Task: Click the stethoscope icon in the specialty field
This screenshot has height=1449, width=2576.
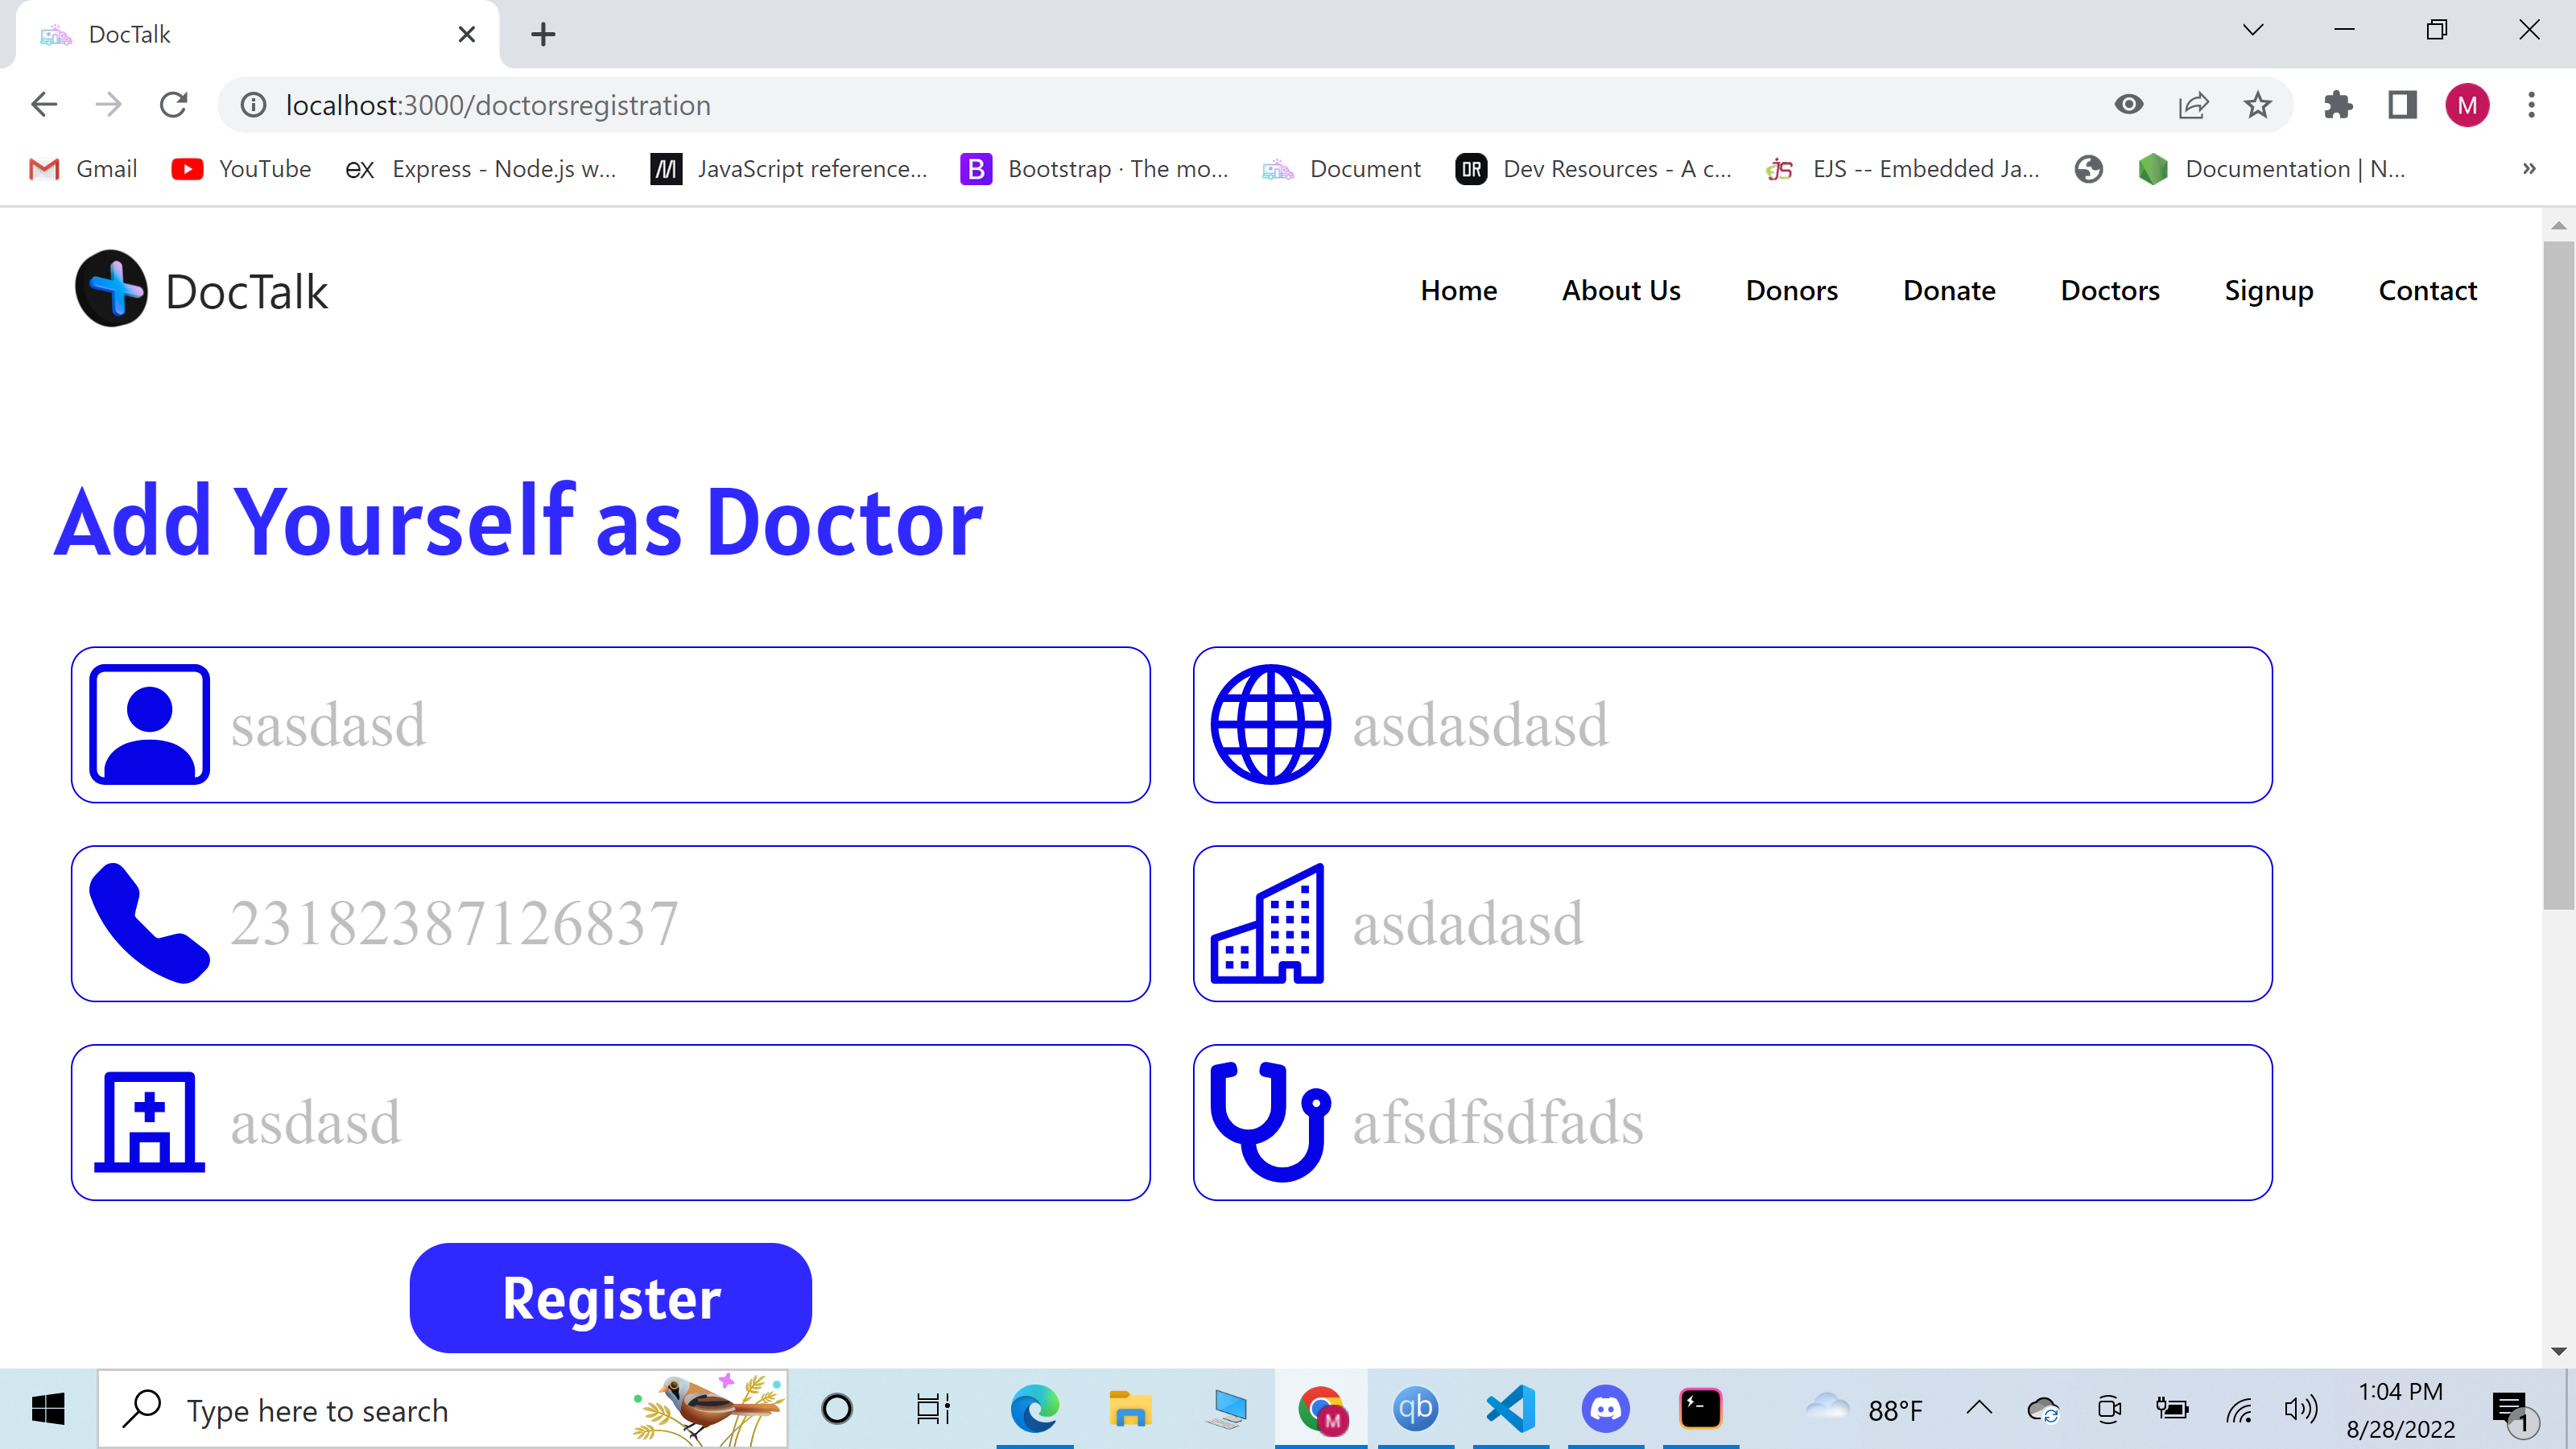Action: coord(1269,1120)
